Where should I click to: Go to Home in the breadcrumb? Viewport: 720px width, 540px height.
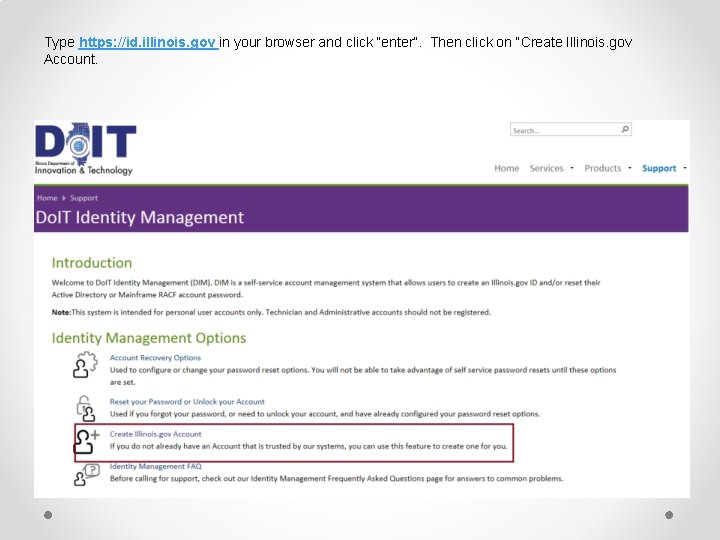47,198
